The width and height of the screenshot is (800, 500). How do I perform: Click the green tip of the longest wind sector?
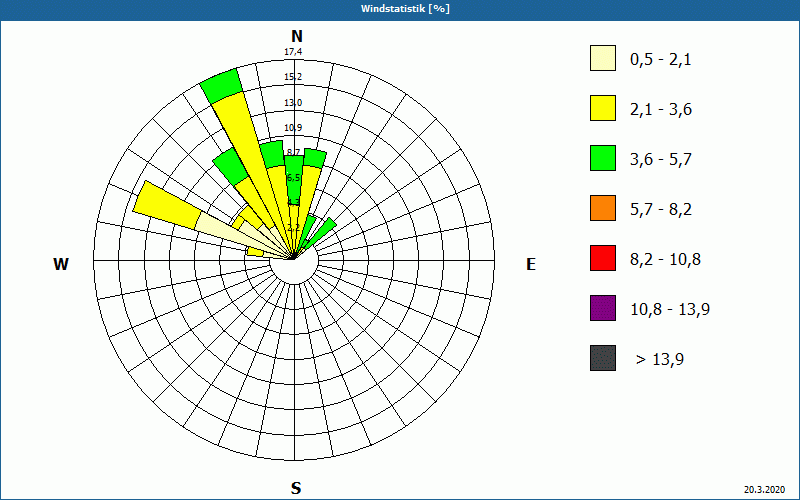220,86
